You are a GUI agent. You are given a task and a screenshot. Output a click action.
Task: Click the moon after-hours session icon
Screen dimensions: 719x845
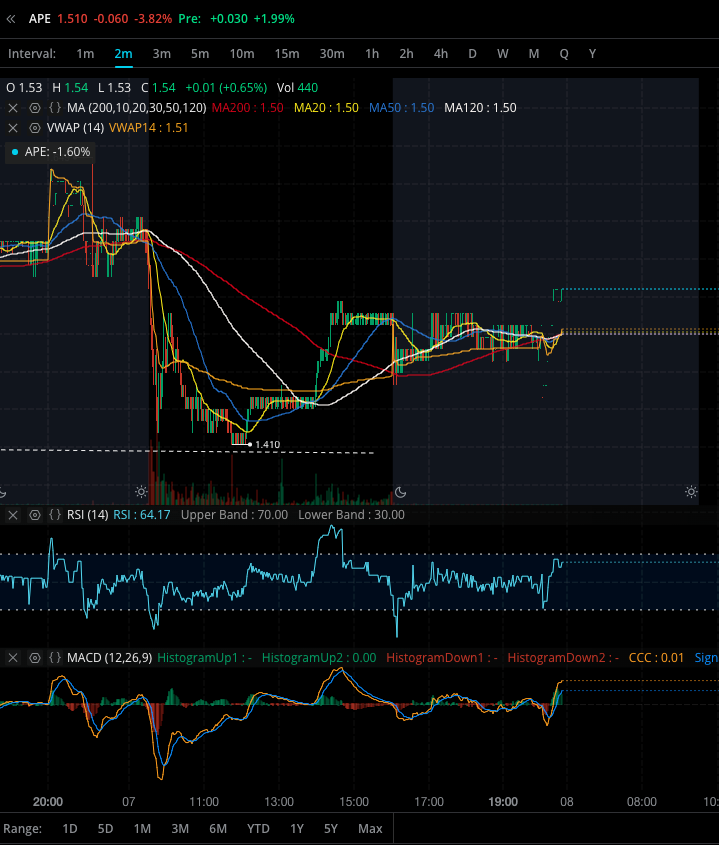[x=400, y=492]
